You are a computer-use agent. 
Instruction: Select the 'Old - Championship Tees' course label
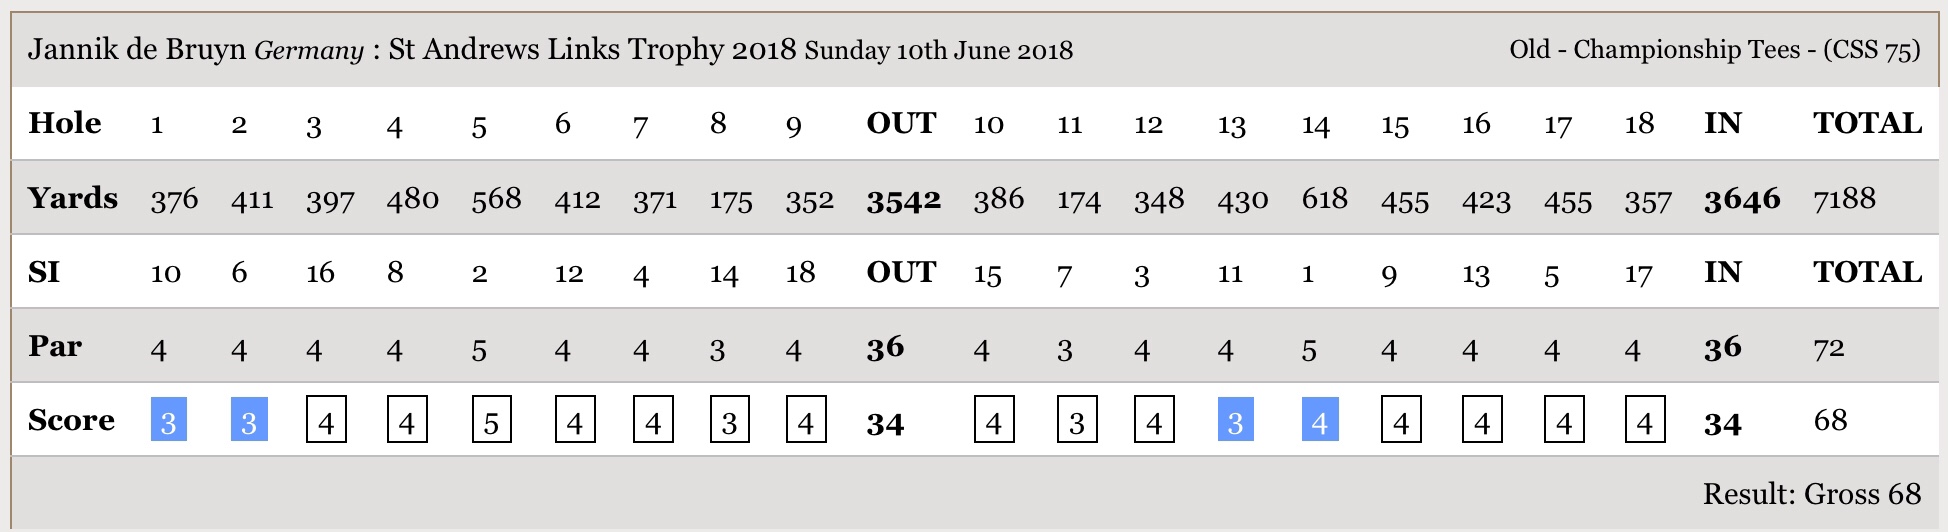click(1654, 50)
